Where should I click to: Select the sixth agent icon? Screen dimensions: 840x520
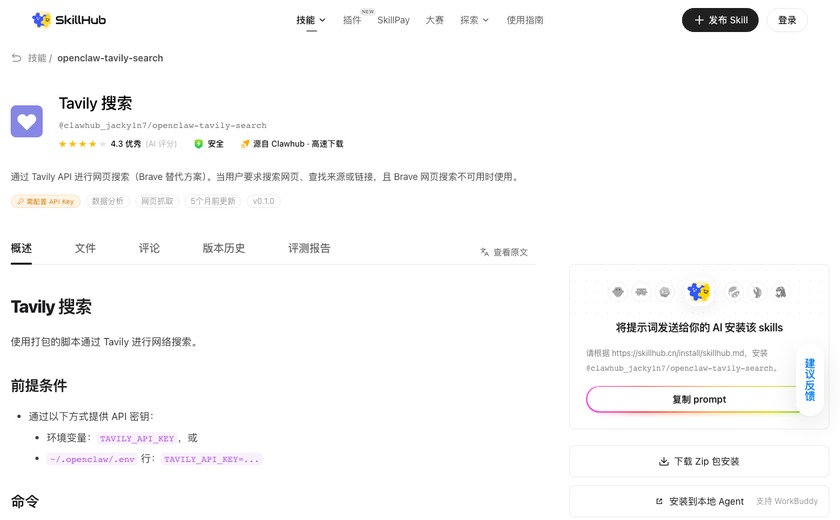click(757, 292)
